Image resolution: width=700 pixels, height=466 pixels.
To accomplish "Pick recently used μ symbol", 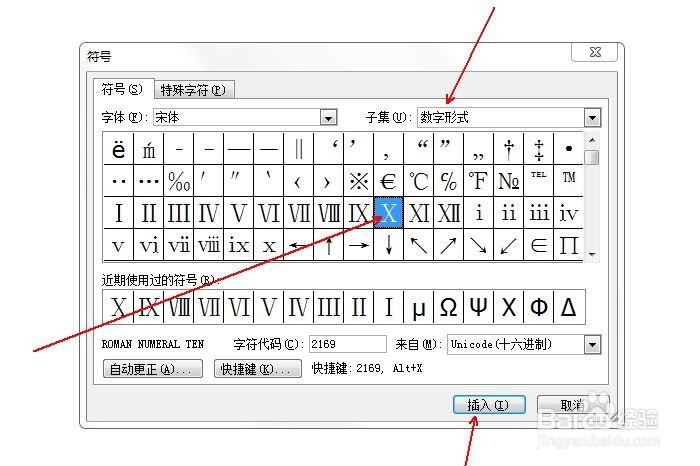I will tap(418, 307).
